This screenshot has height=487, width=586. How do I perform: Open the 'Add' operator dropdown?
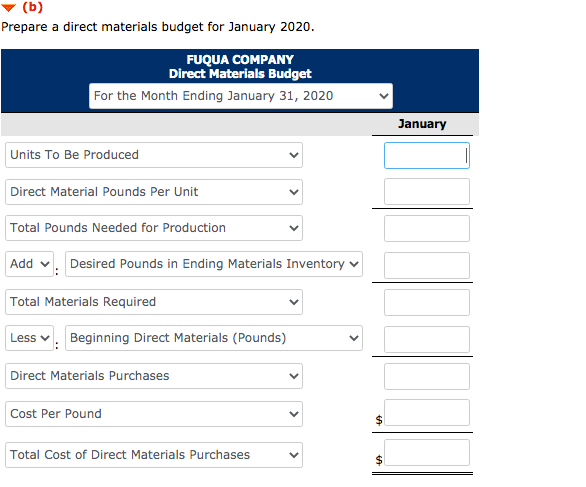click(29, 264)
